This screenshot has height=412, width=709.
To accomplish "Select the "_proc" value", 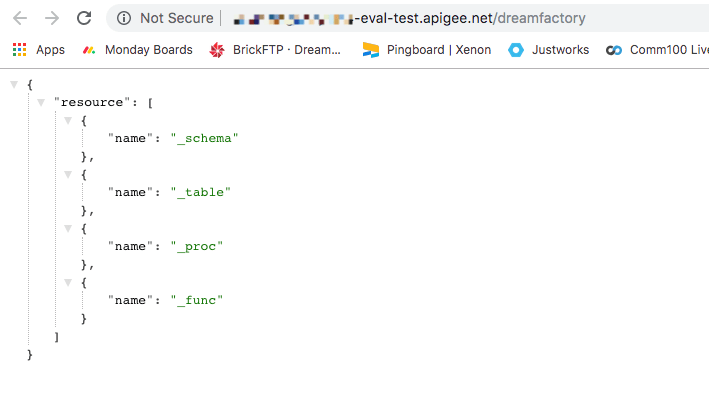I will (x=197, y=246).
